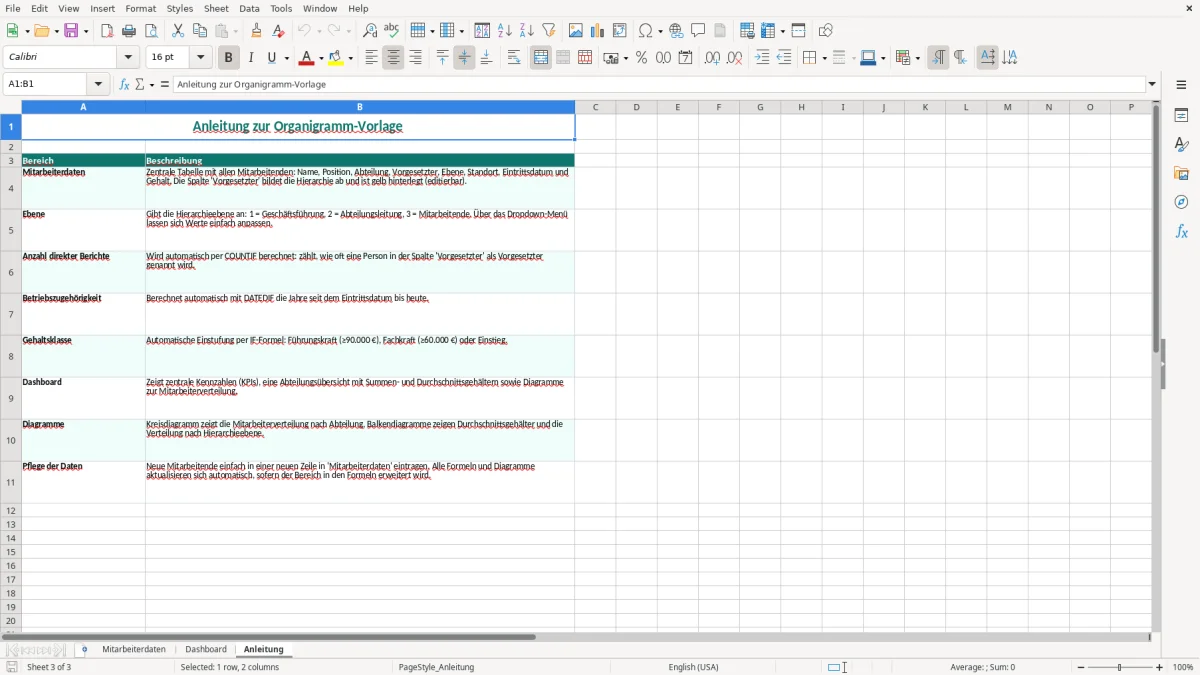Click Sort Descending icon
Viewport: 1200px width, 675px height.
pos(527,31)
